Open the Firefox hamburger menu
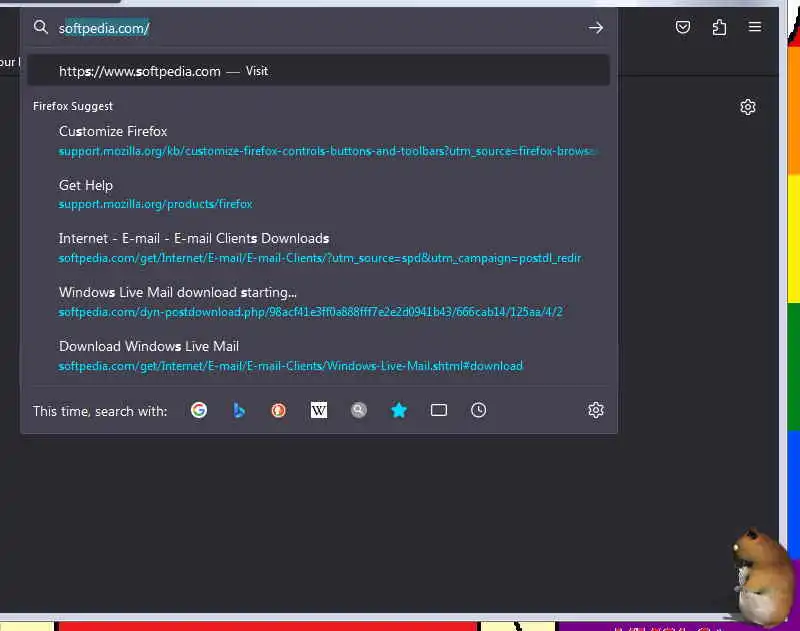The height and width of the screenshot is (631, 800). [755, 27]
